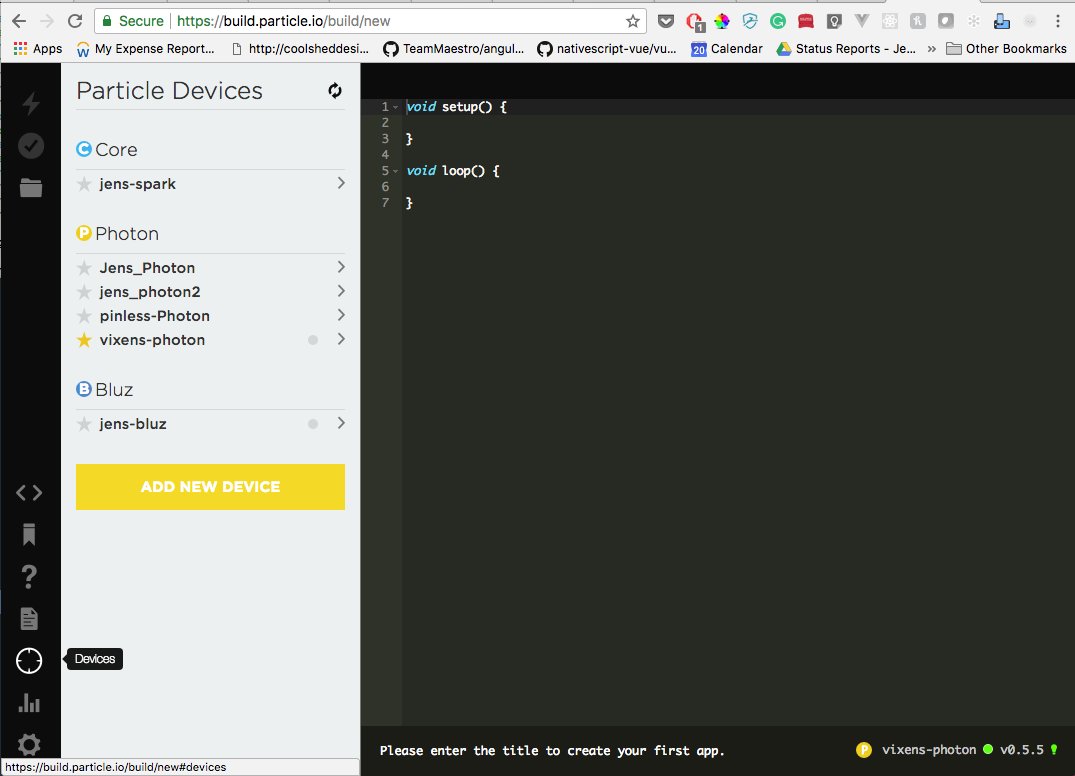Image resolution: width=1075 pixels, height=776 pixels.
Task: Star the jens-bluz device
Action: coord(84,424)
